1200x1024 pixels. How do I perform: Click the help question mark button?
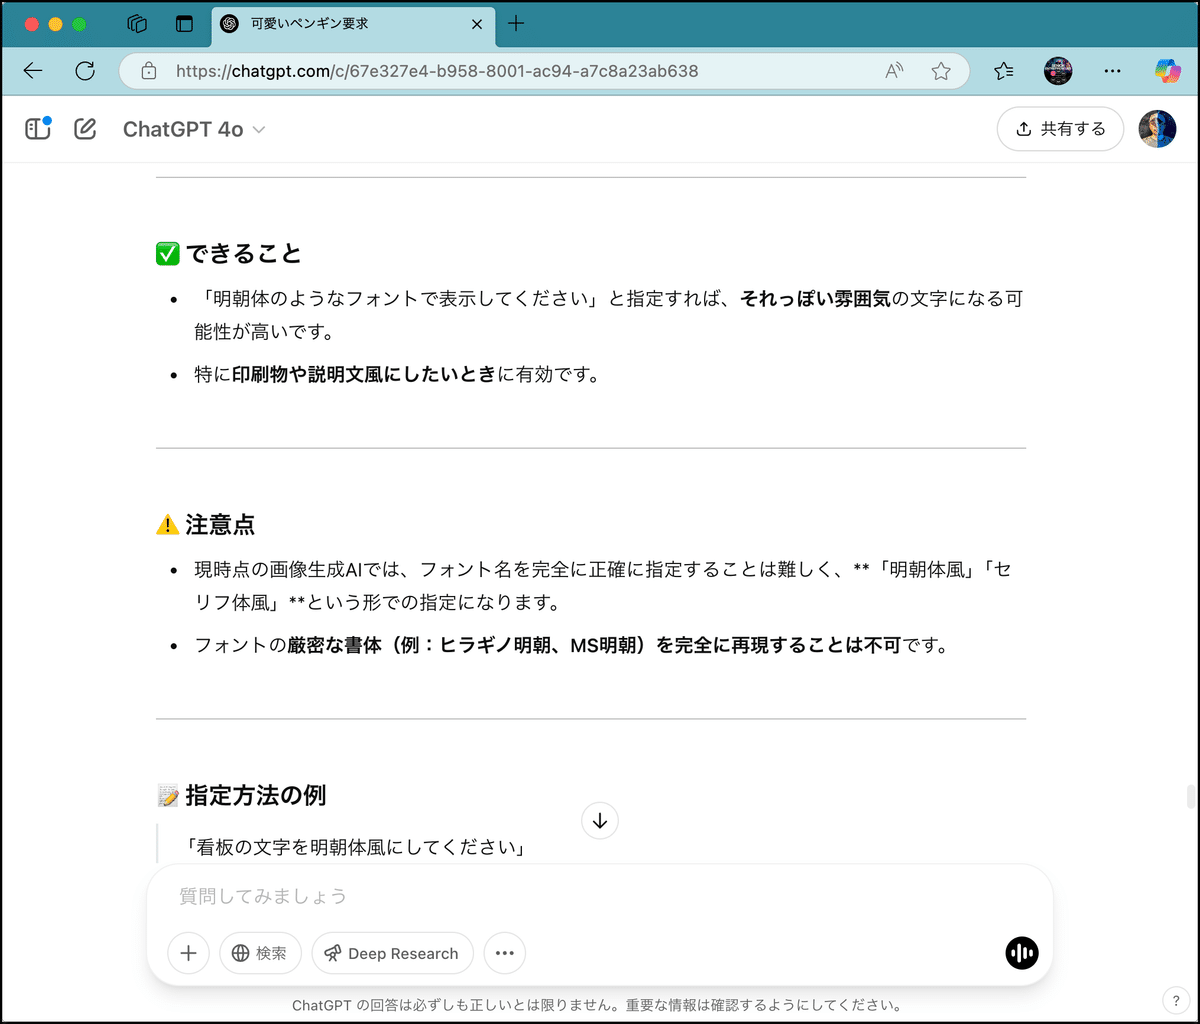pyautogui.click(x=1176, y=1000)
